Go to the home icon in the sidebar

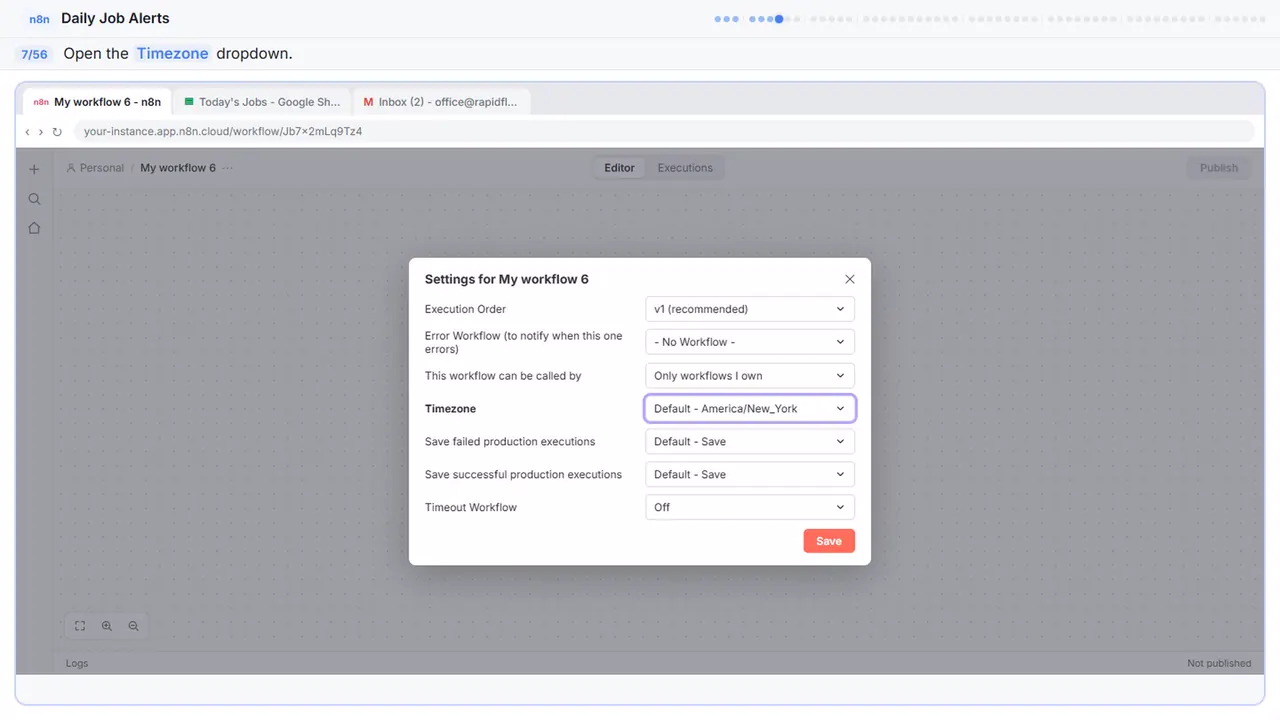pyautogui.click(x=34, y=228)
